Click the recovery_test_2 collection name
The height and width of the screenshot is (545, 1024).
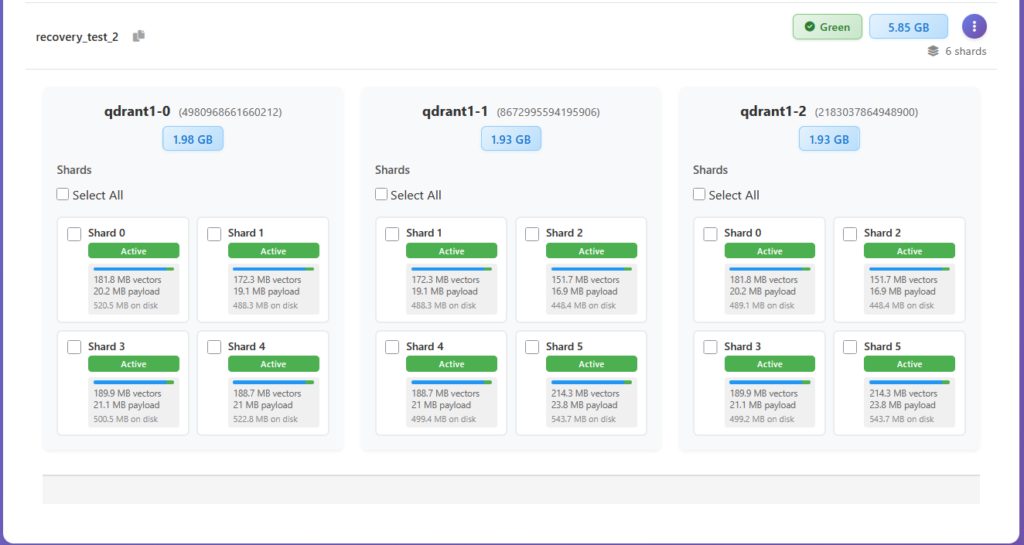(x=77, y=37)
